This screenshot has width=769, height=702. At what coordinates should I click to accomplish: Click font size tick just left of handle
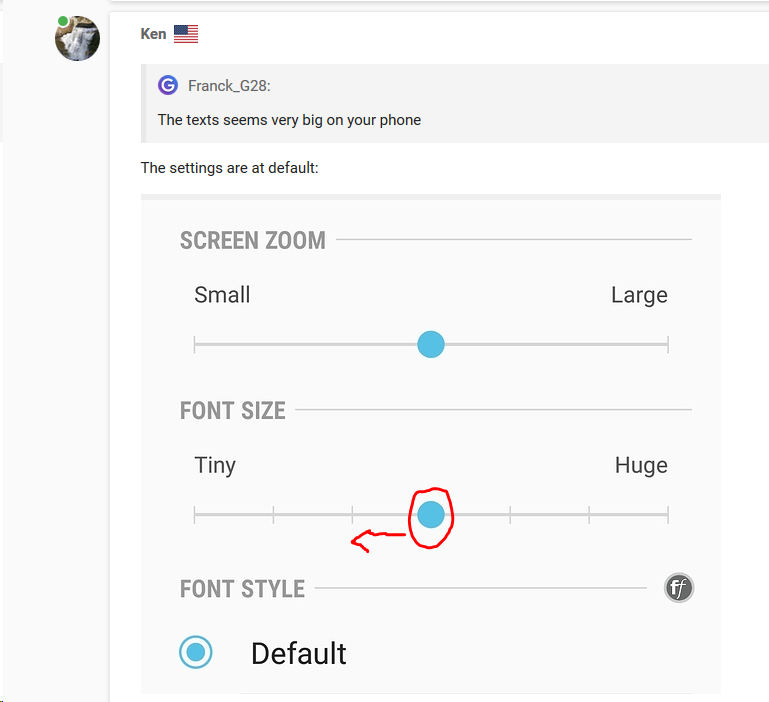point(352,515)
